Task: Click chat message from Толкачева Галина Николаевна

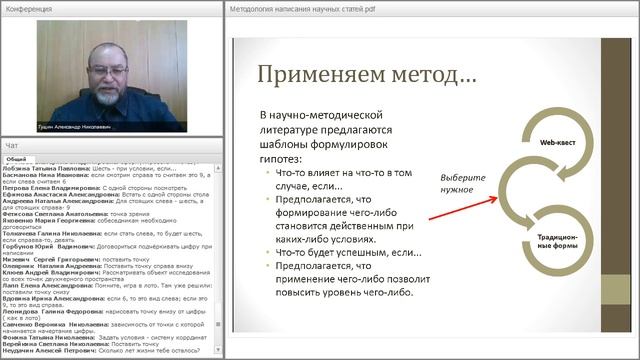Action: [102, 237]
